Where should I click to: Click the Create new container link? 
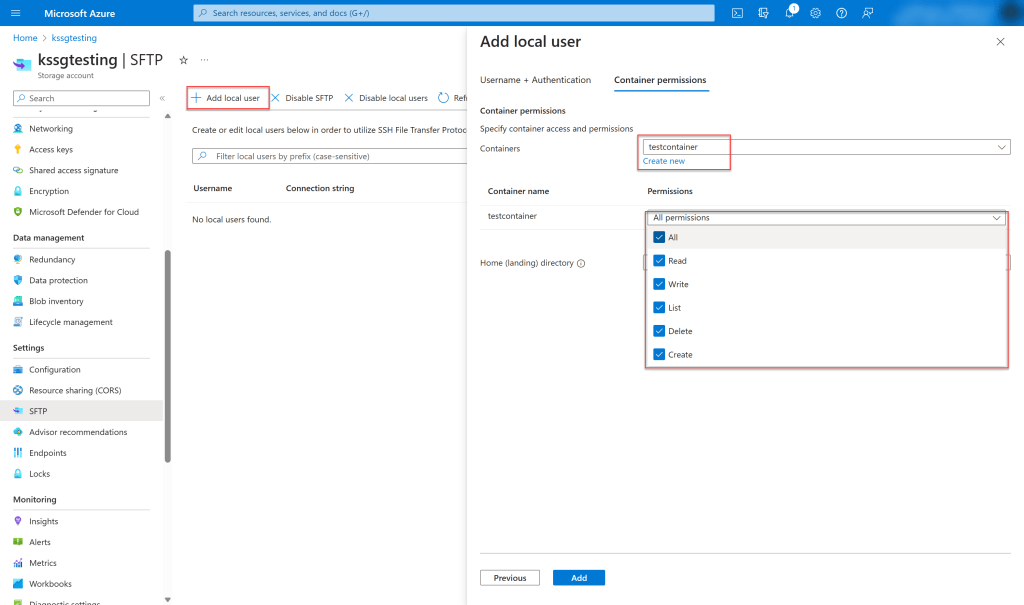[x=664, y=161]
